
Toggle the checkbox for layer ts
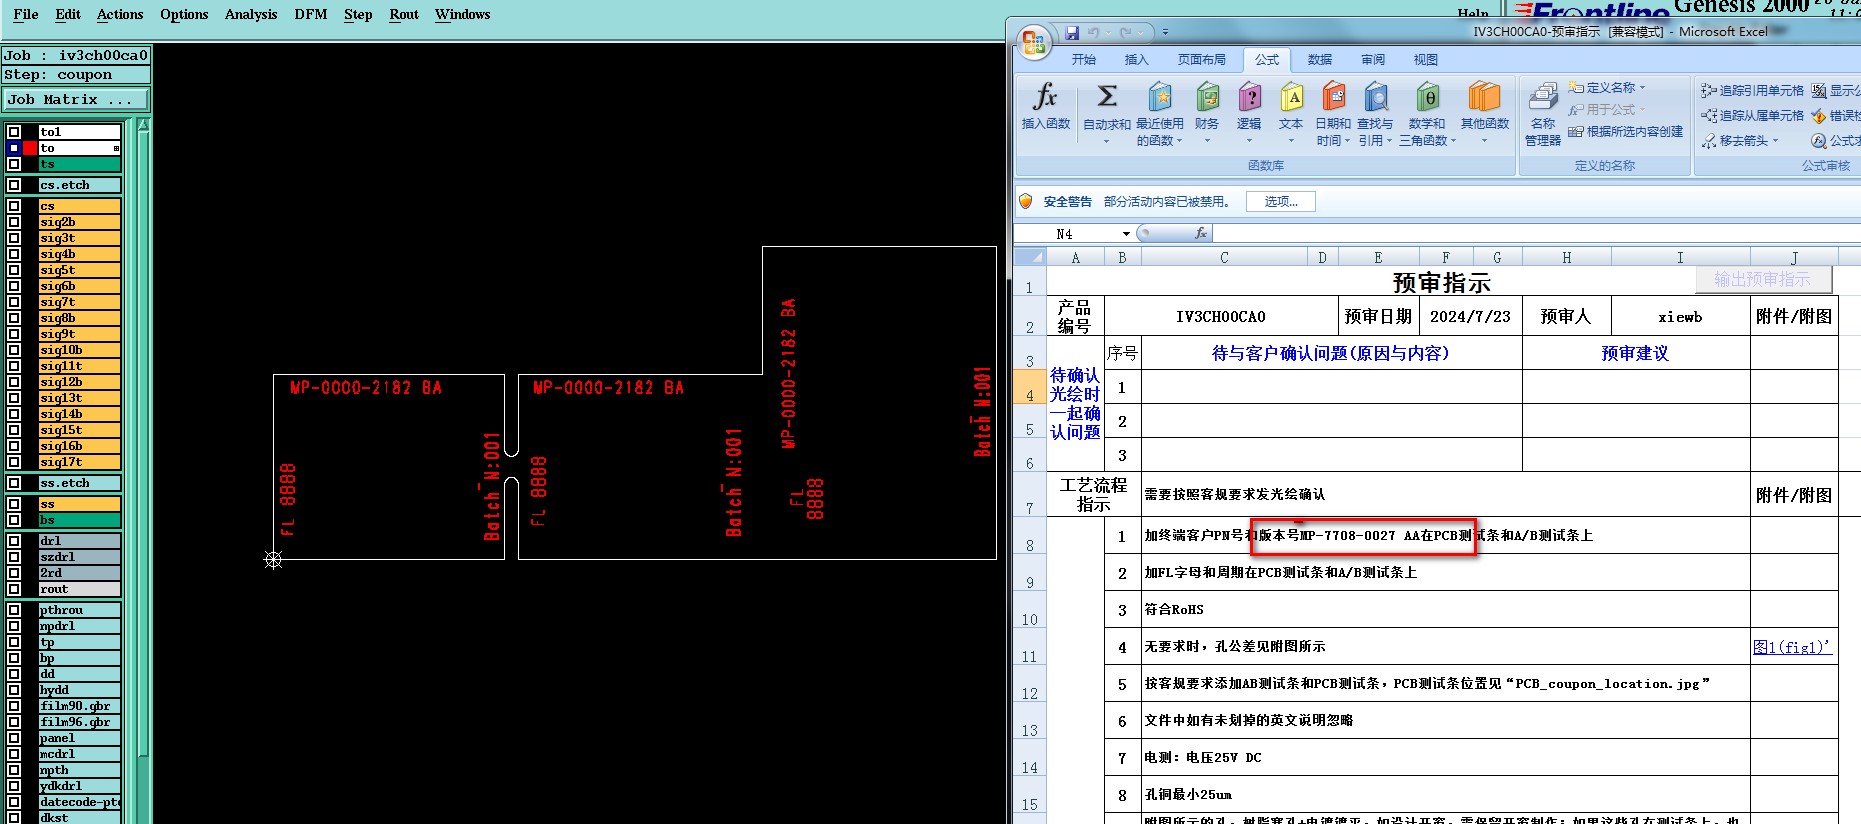[14, 164]
